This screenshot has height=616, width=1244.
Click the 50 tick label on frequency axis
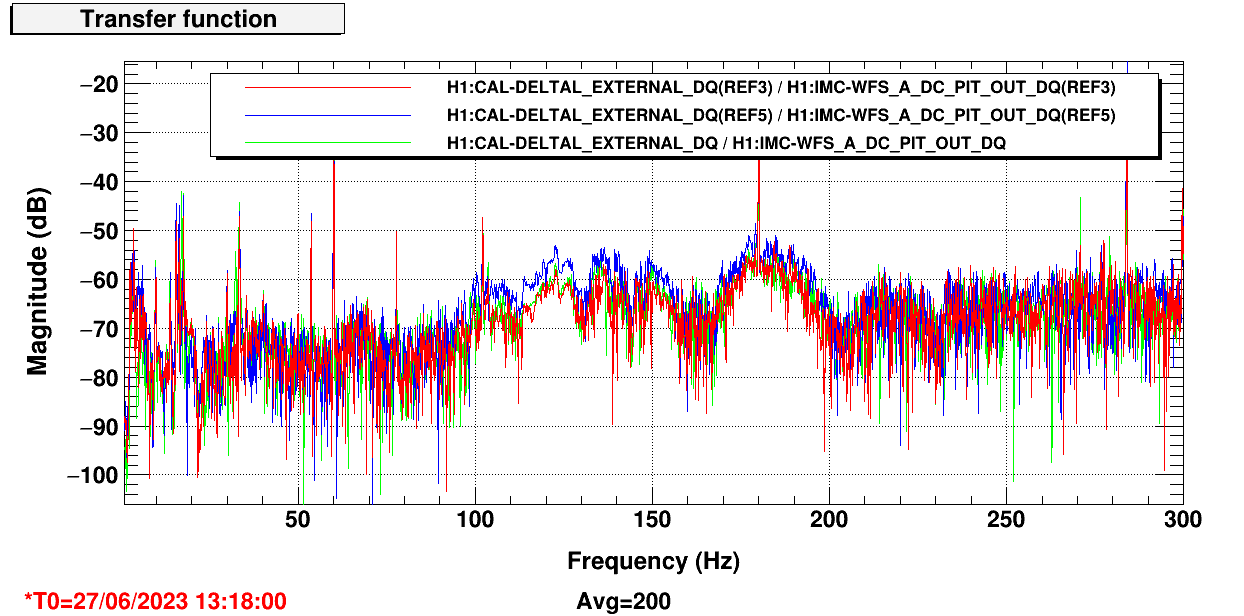(x=298, y=520)
